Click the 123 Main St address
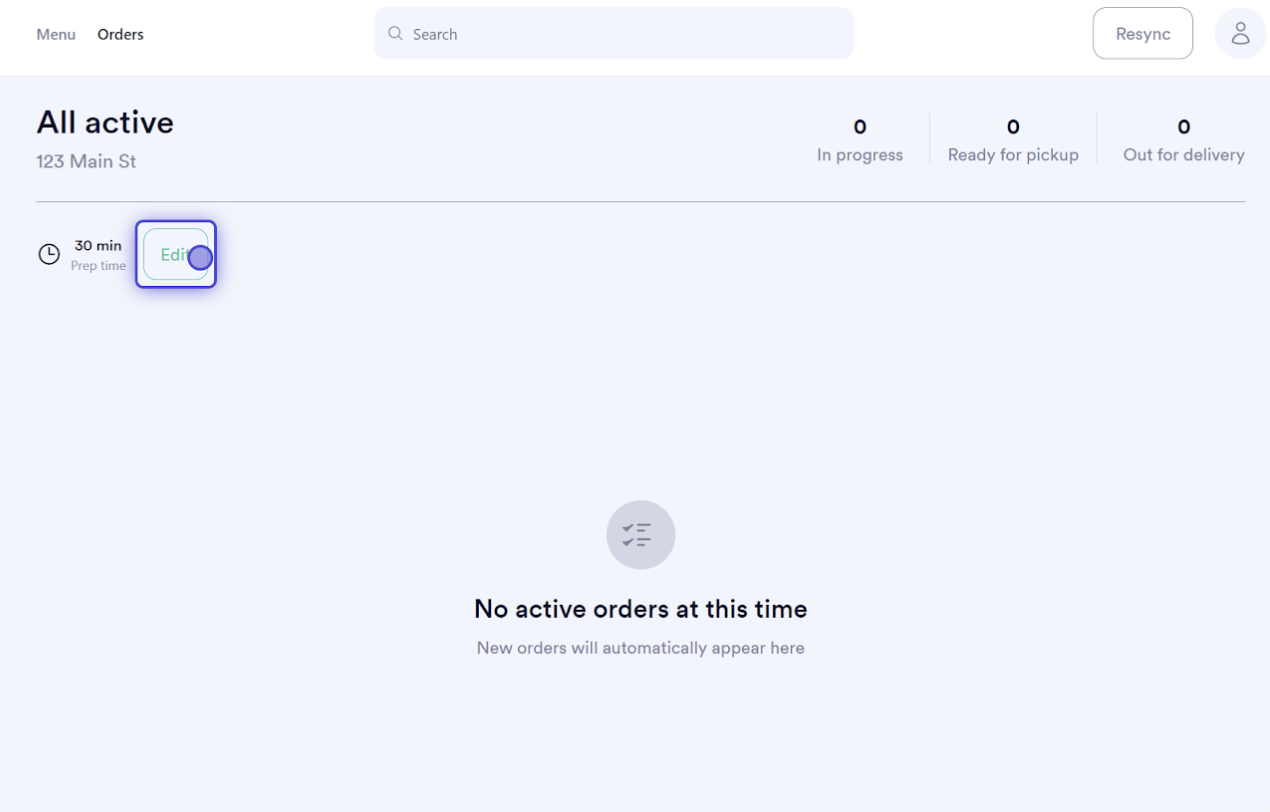Viewport: 1270px width, 812px height. (86, 161)
